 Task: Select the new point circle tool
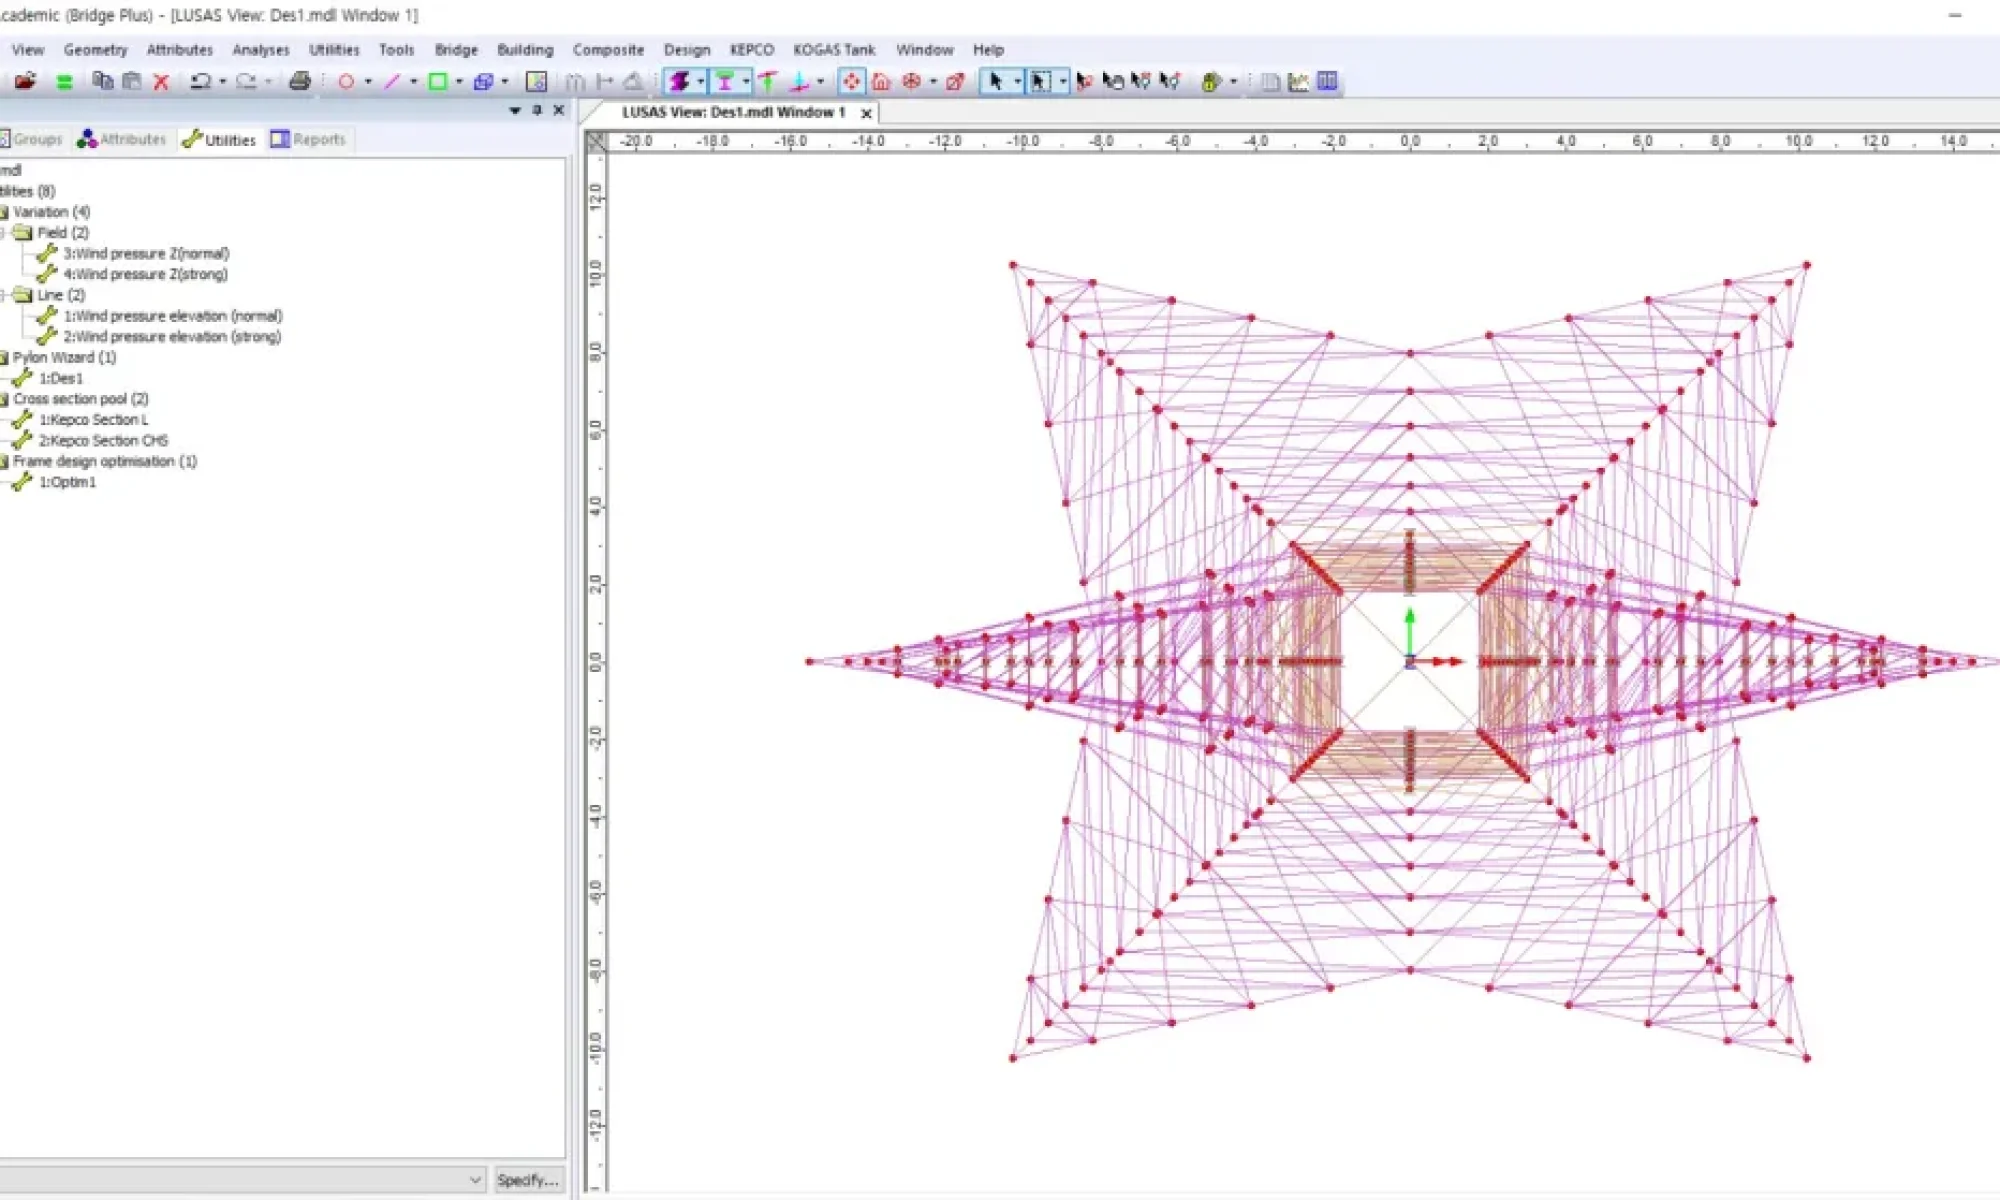click(x=346, y=82)
